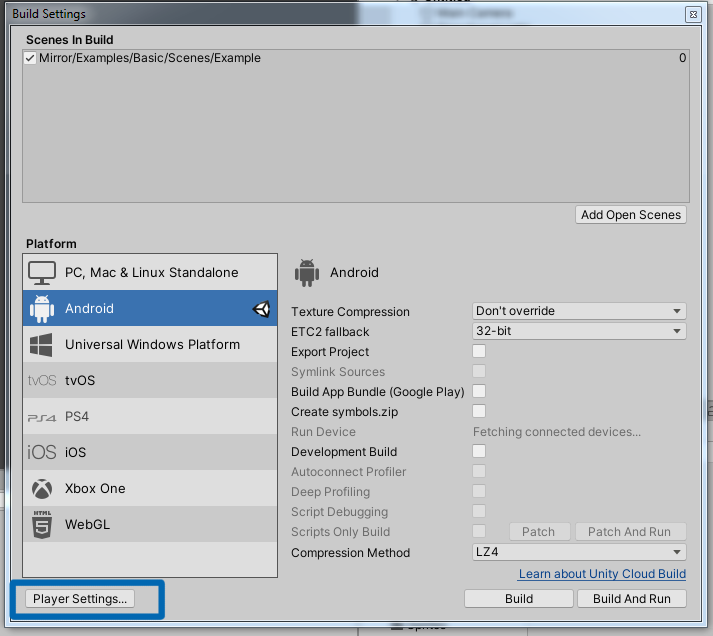
Task: Click Add Open Scenes button
Action: (x=631, y=215)
